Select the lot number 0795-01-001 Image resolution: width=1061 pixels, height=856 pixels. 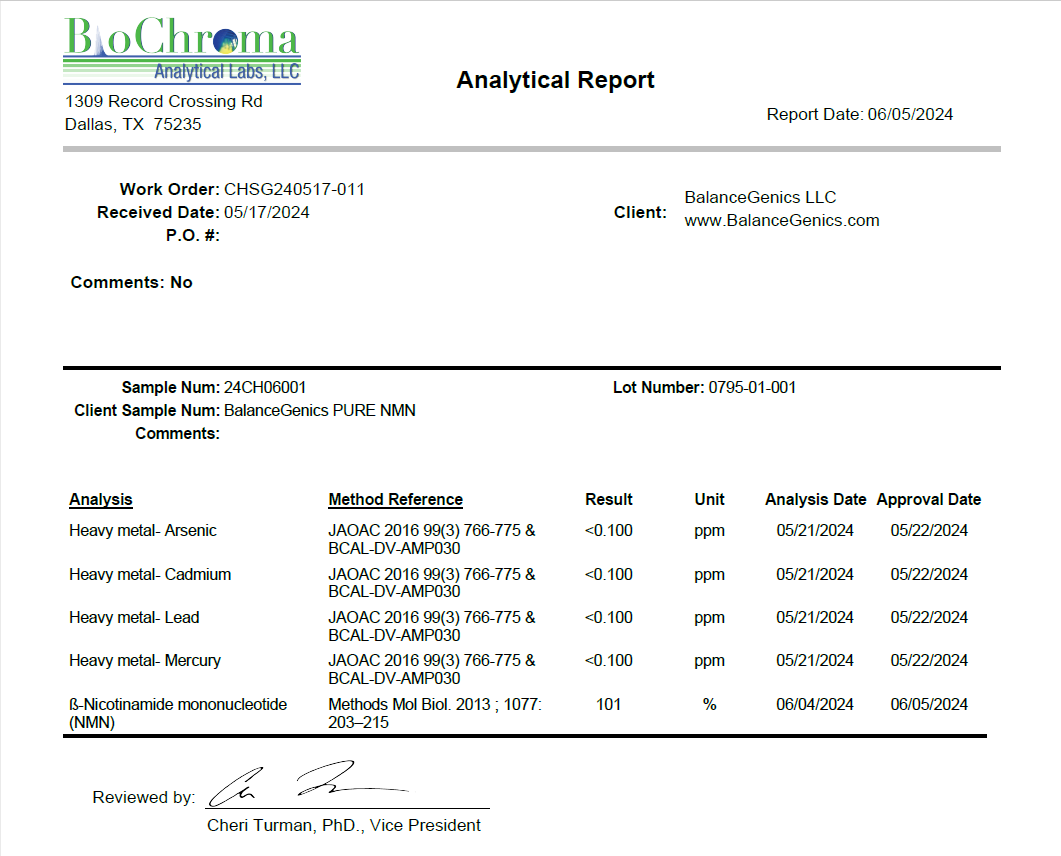pyautogui.click(x=752, y=388)
